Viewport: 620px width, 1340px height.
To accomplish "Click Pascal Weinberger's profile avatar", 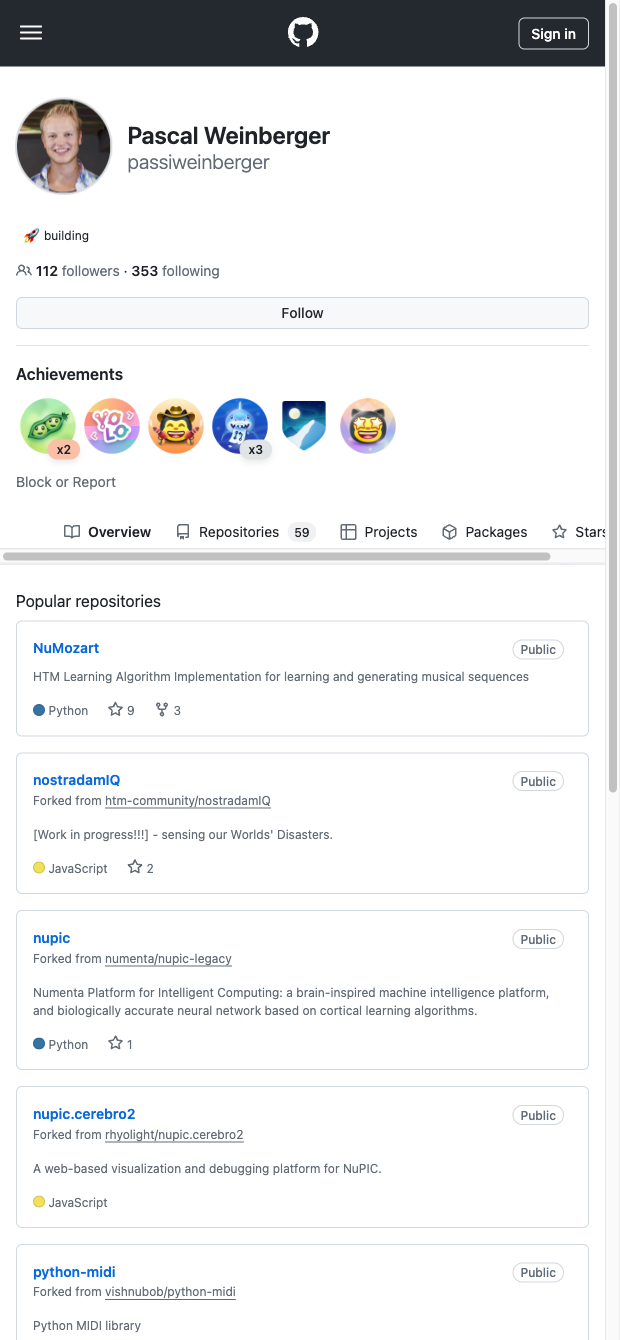I will [x=64, y=146].
